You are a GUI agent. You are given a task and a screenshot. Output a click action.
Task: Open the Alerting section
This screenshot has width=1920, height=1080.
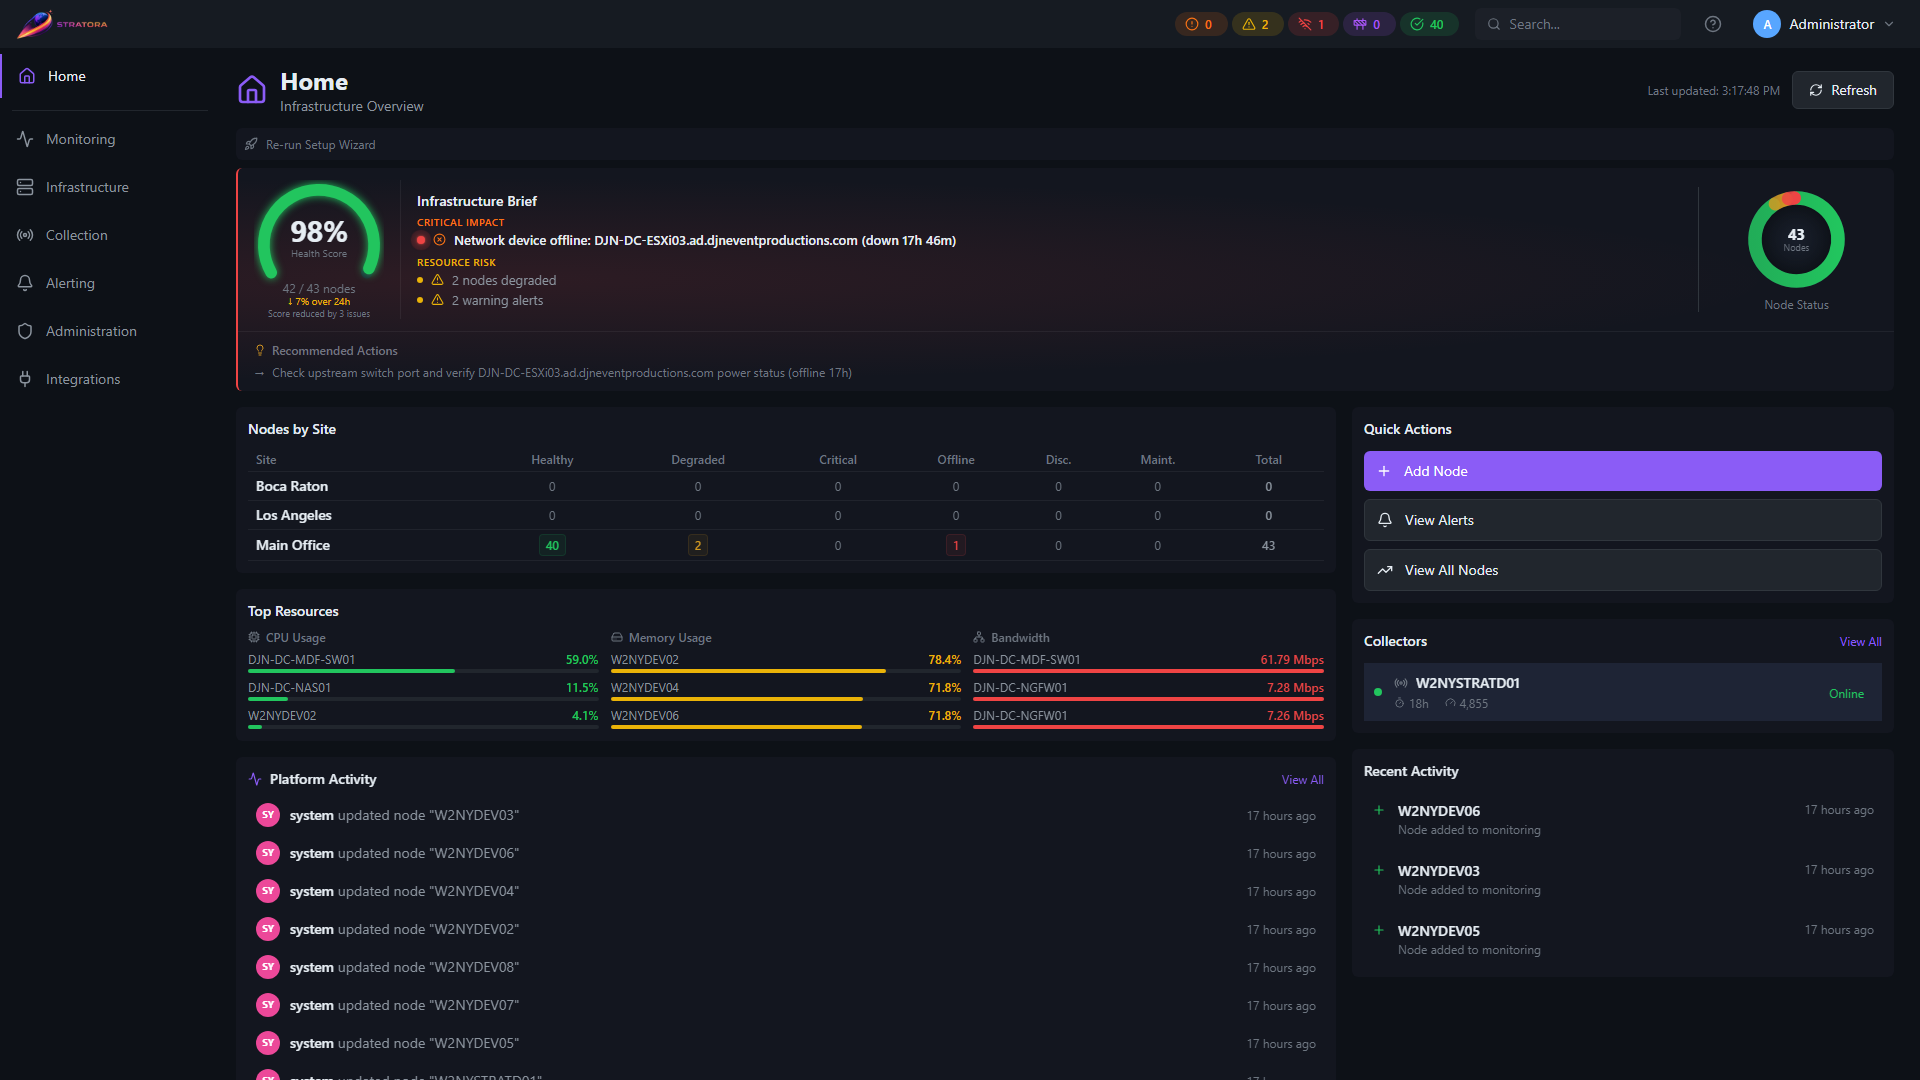(104, 283)
